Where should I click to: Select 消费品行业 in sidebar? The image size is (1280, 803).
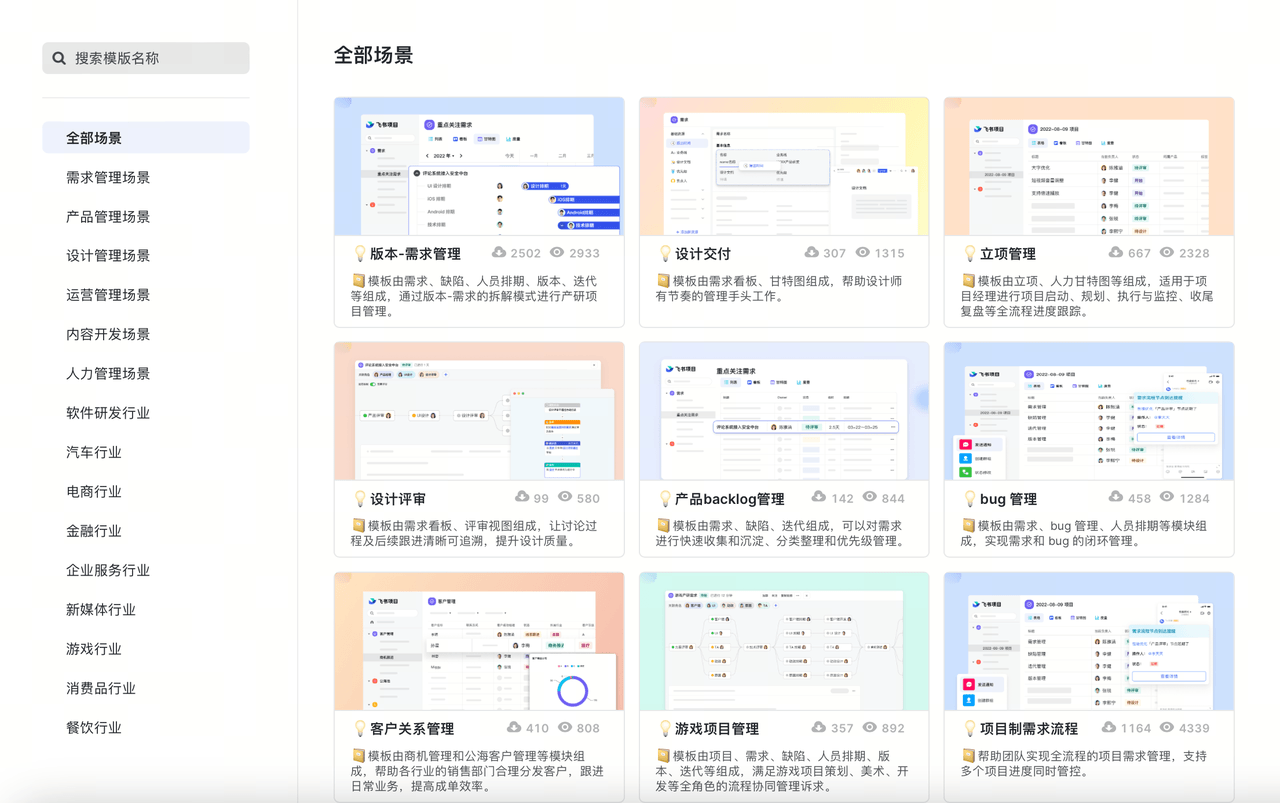(101, 688)
